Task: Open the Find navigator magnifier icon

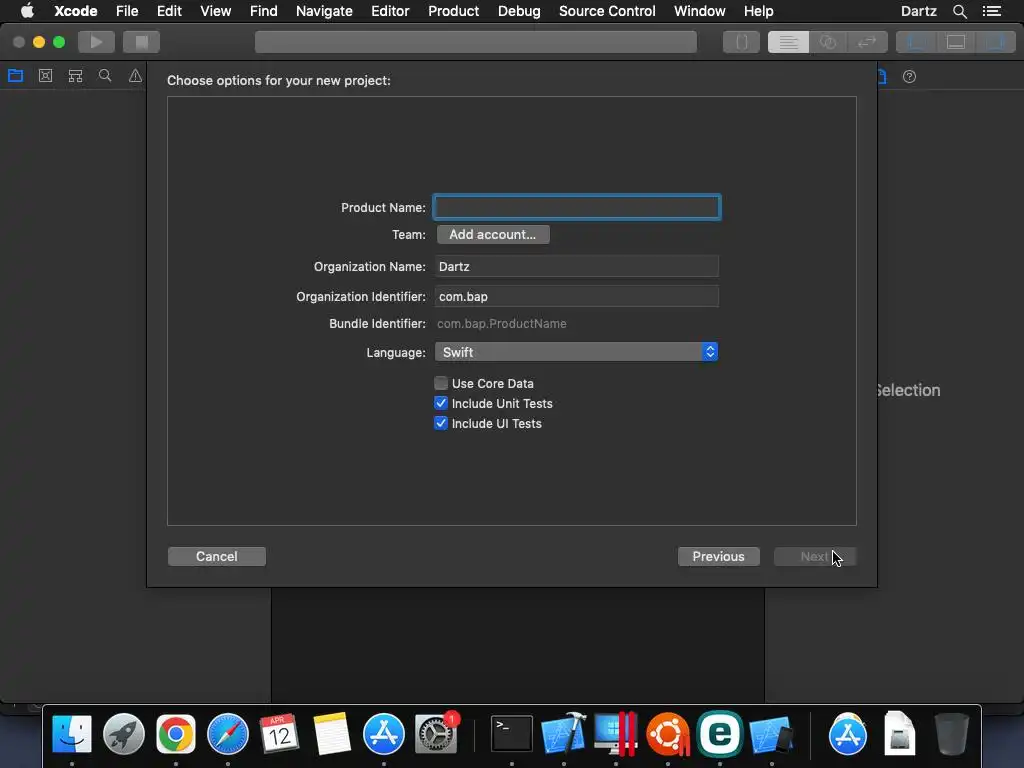Action: [104, 76]
